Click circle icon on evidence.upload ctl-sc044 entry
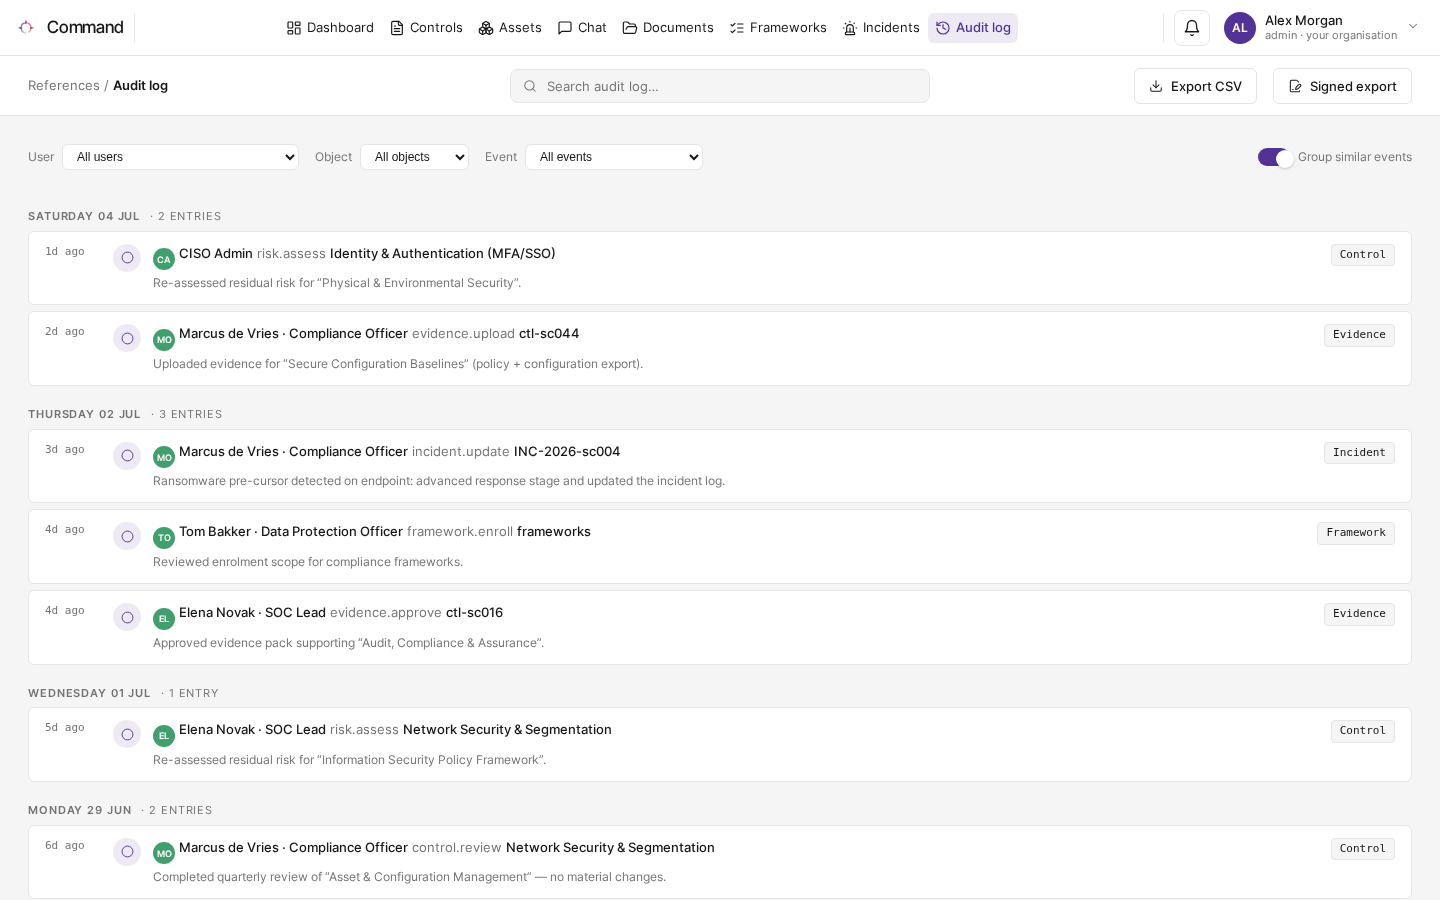The width and height of the screenshot is (1440, 900). coord(127,339)
